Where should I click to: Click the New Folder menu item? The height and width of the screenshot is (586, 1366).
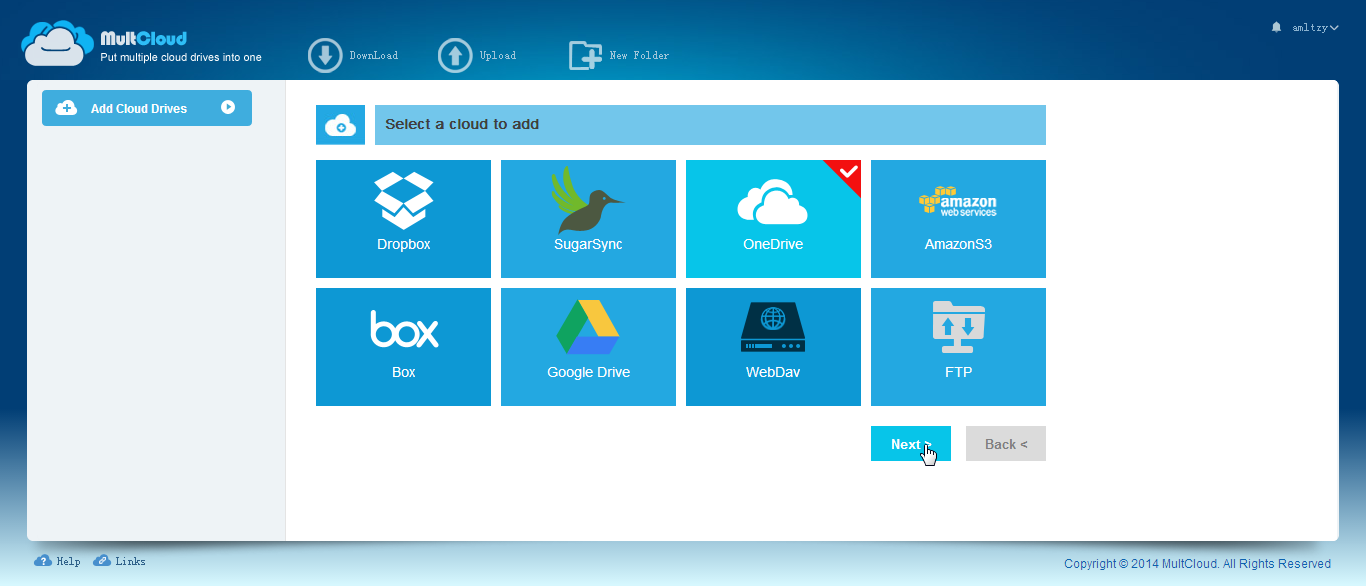(619, 55)
